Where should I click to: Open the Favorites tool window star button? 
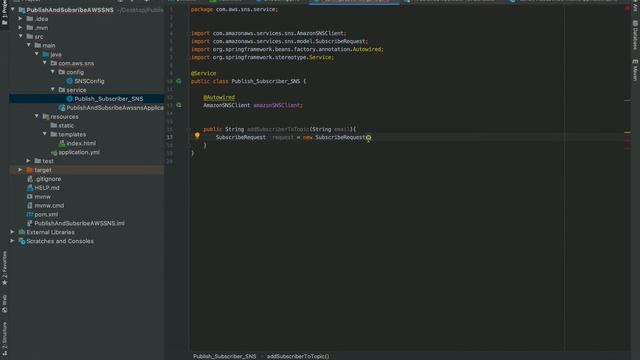tap(4, 268)
